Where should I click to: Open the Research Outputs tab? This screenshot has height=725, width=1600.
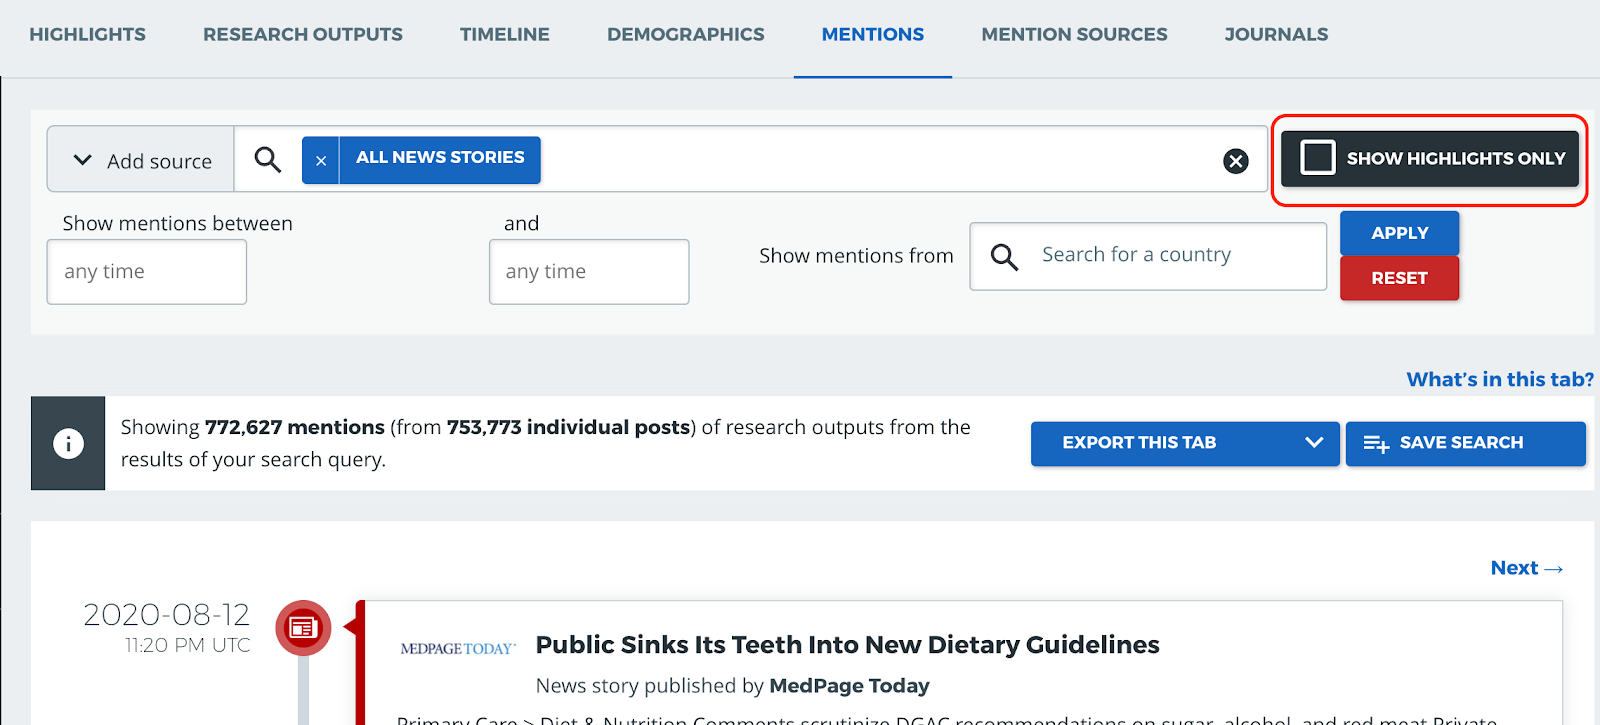pyautogui.click(x=303, y=35)
